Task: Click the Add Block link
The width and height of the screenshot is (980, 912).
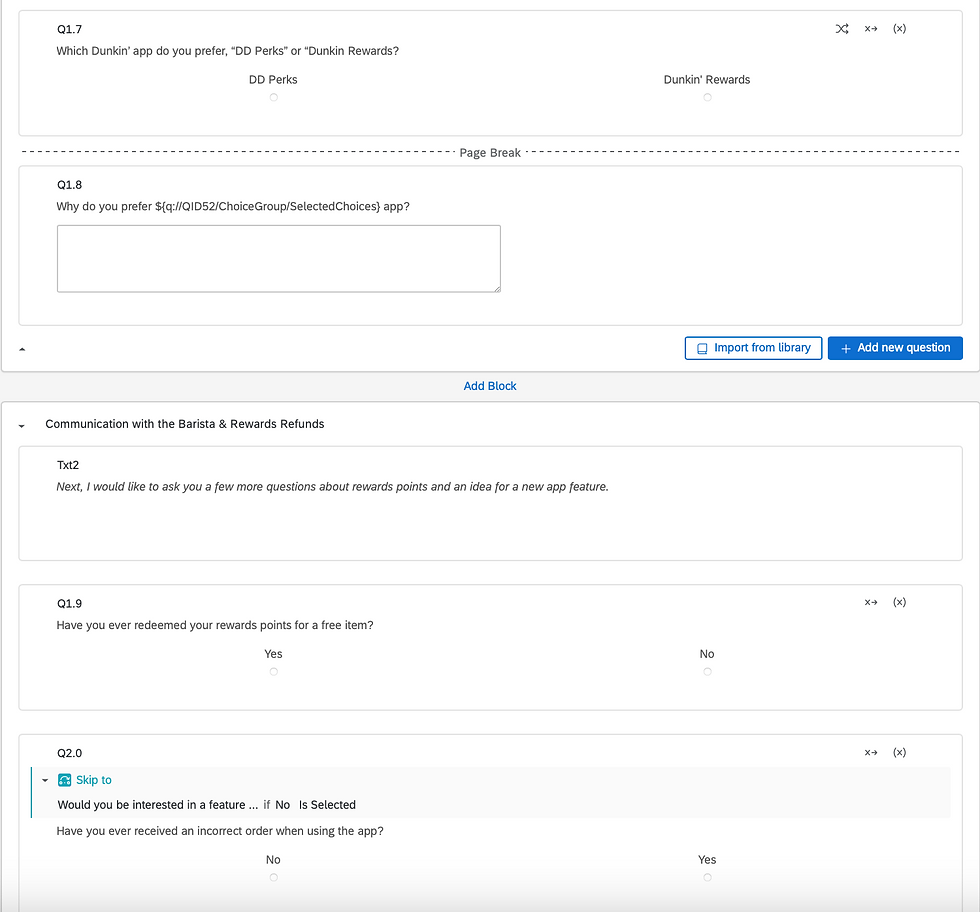Action: pyautogui.click(x=490, y=386)
